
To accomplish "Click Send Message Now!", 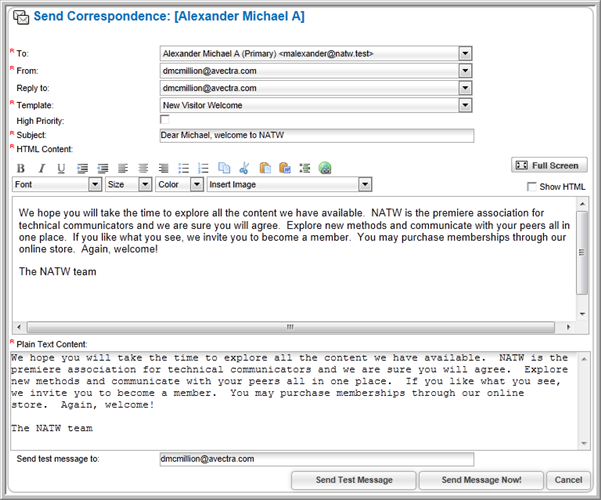I will click(481, 480).
